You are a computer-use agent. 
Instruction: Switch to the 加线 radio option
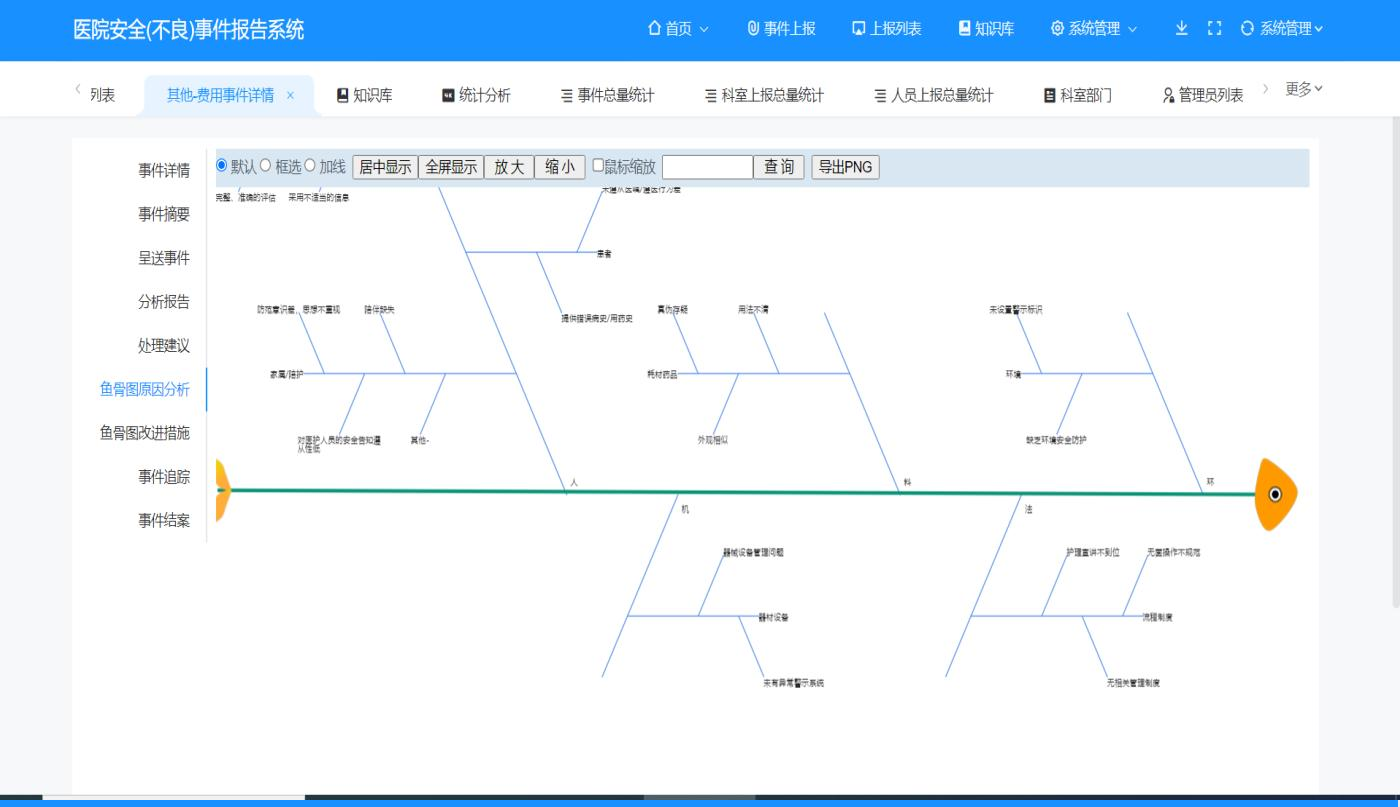tap(310, 167)
